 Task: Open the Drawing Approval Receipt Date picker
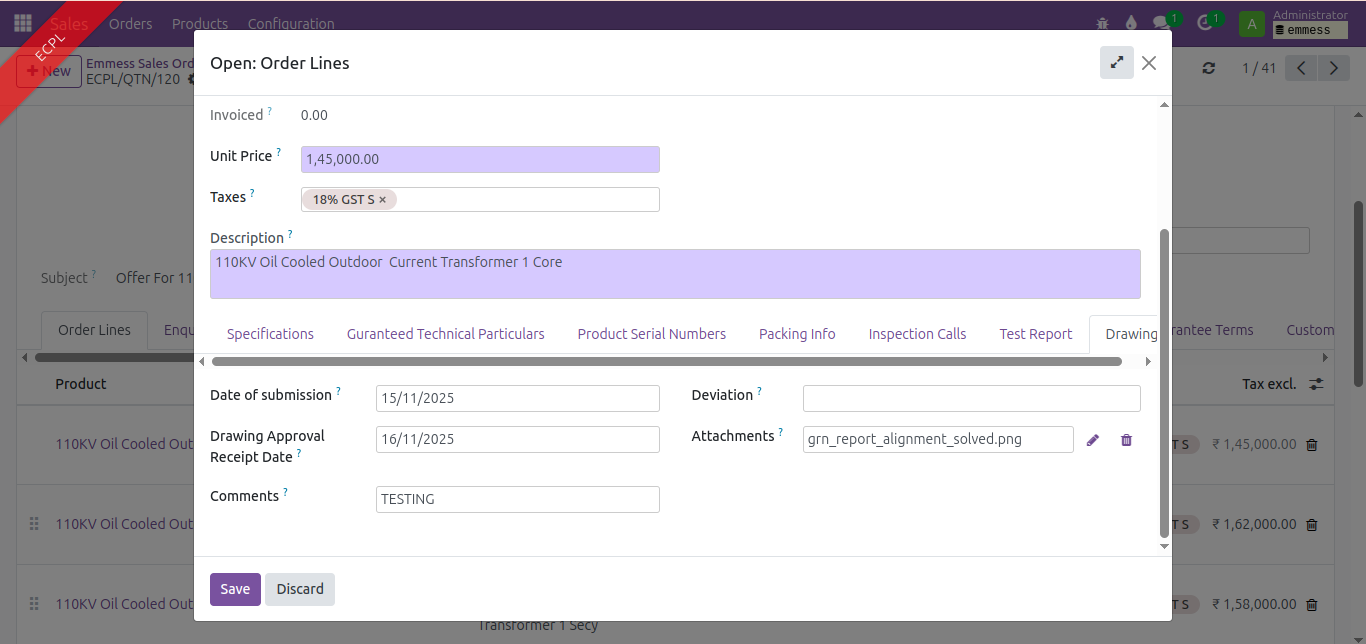pyautogui.click(x=517, y=439)
